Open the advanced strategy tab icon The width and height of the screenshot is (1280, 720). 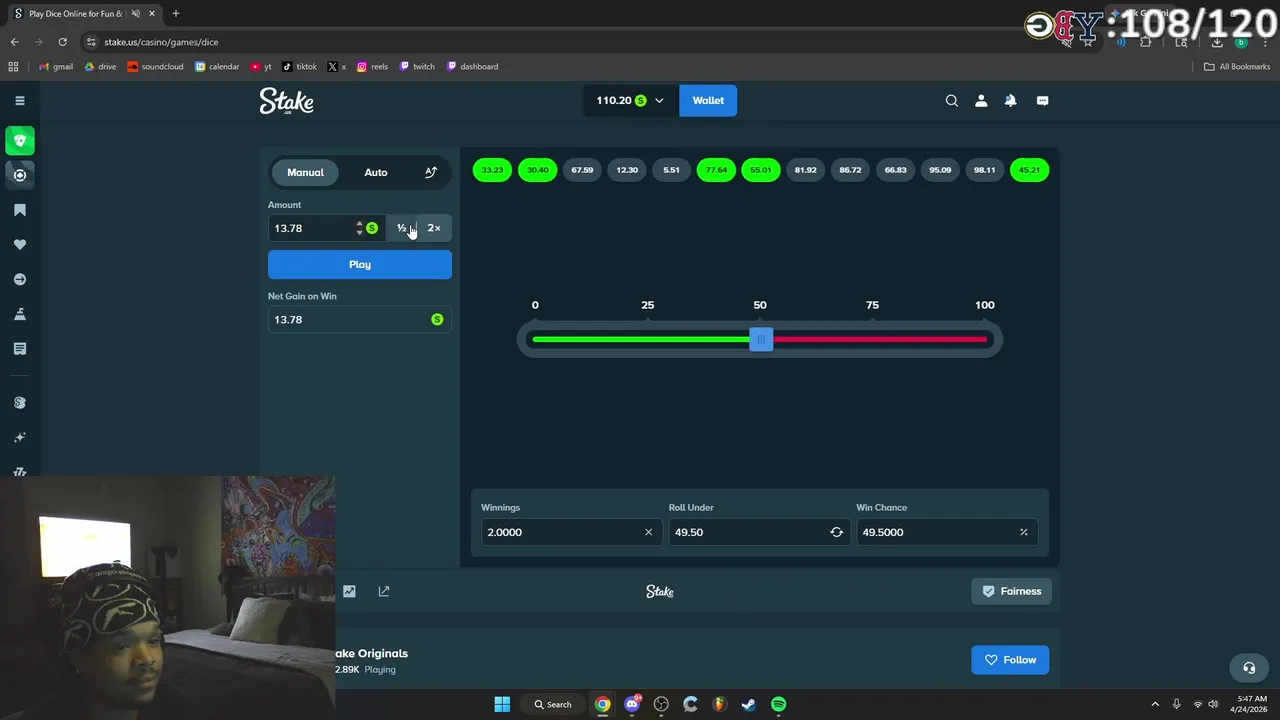pyautogui.click(x=431, y=172)
